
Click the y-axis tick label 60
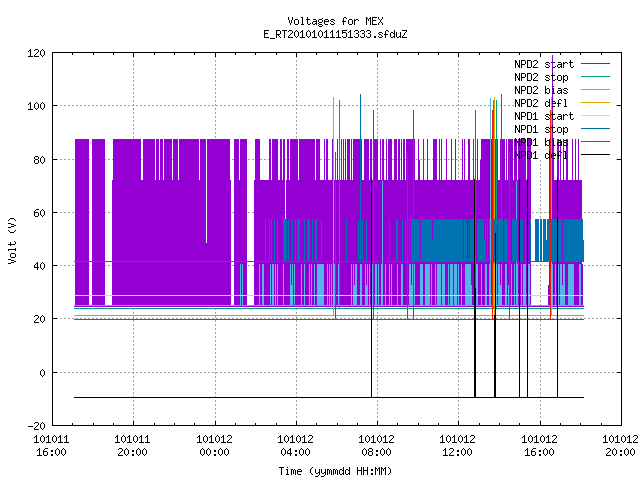(x=40, y=213)
